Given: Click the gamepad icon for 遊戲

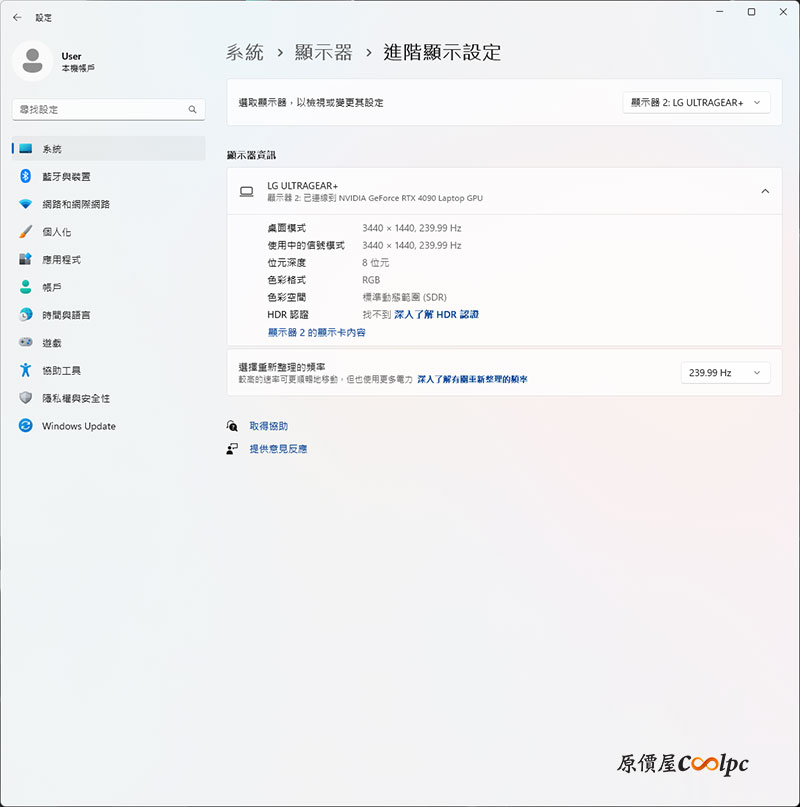Looking at the screenshot, I should point(26,342).
